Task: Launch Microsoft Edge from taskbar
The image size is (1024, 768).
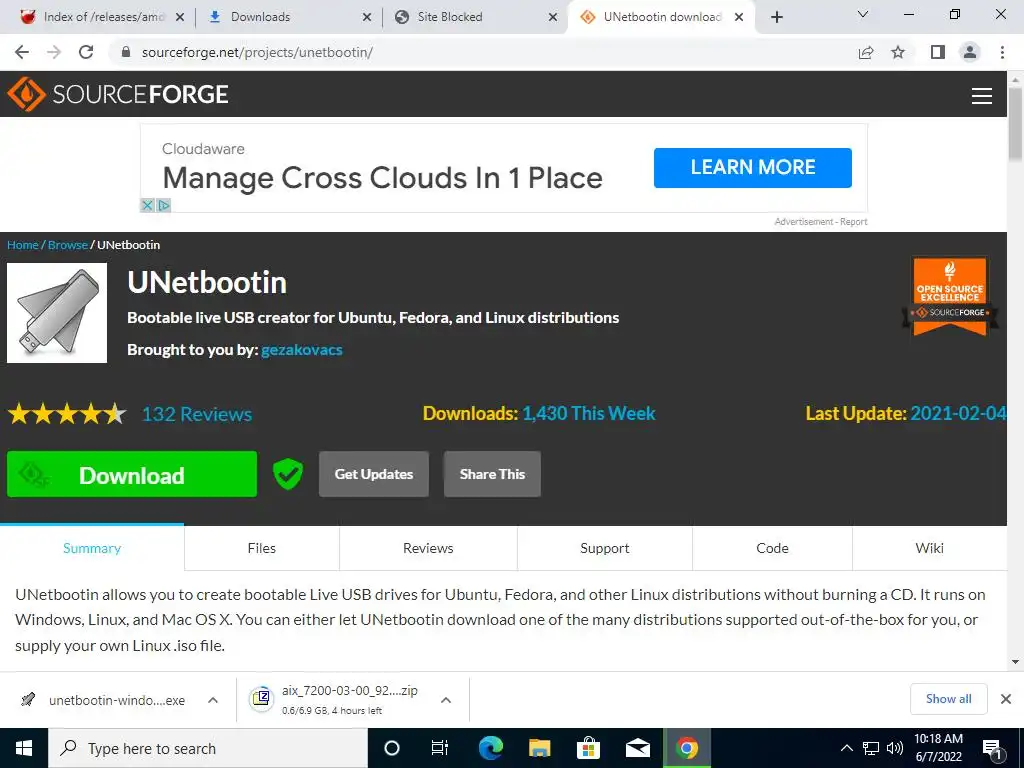Action: point(490,748)
